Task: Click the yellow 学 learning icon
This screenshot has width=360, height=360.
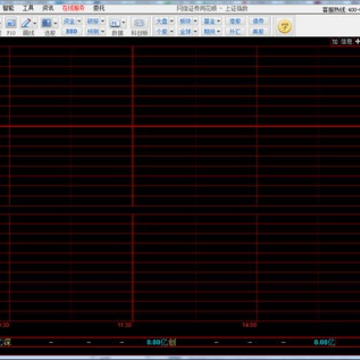Action: 284,26
